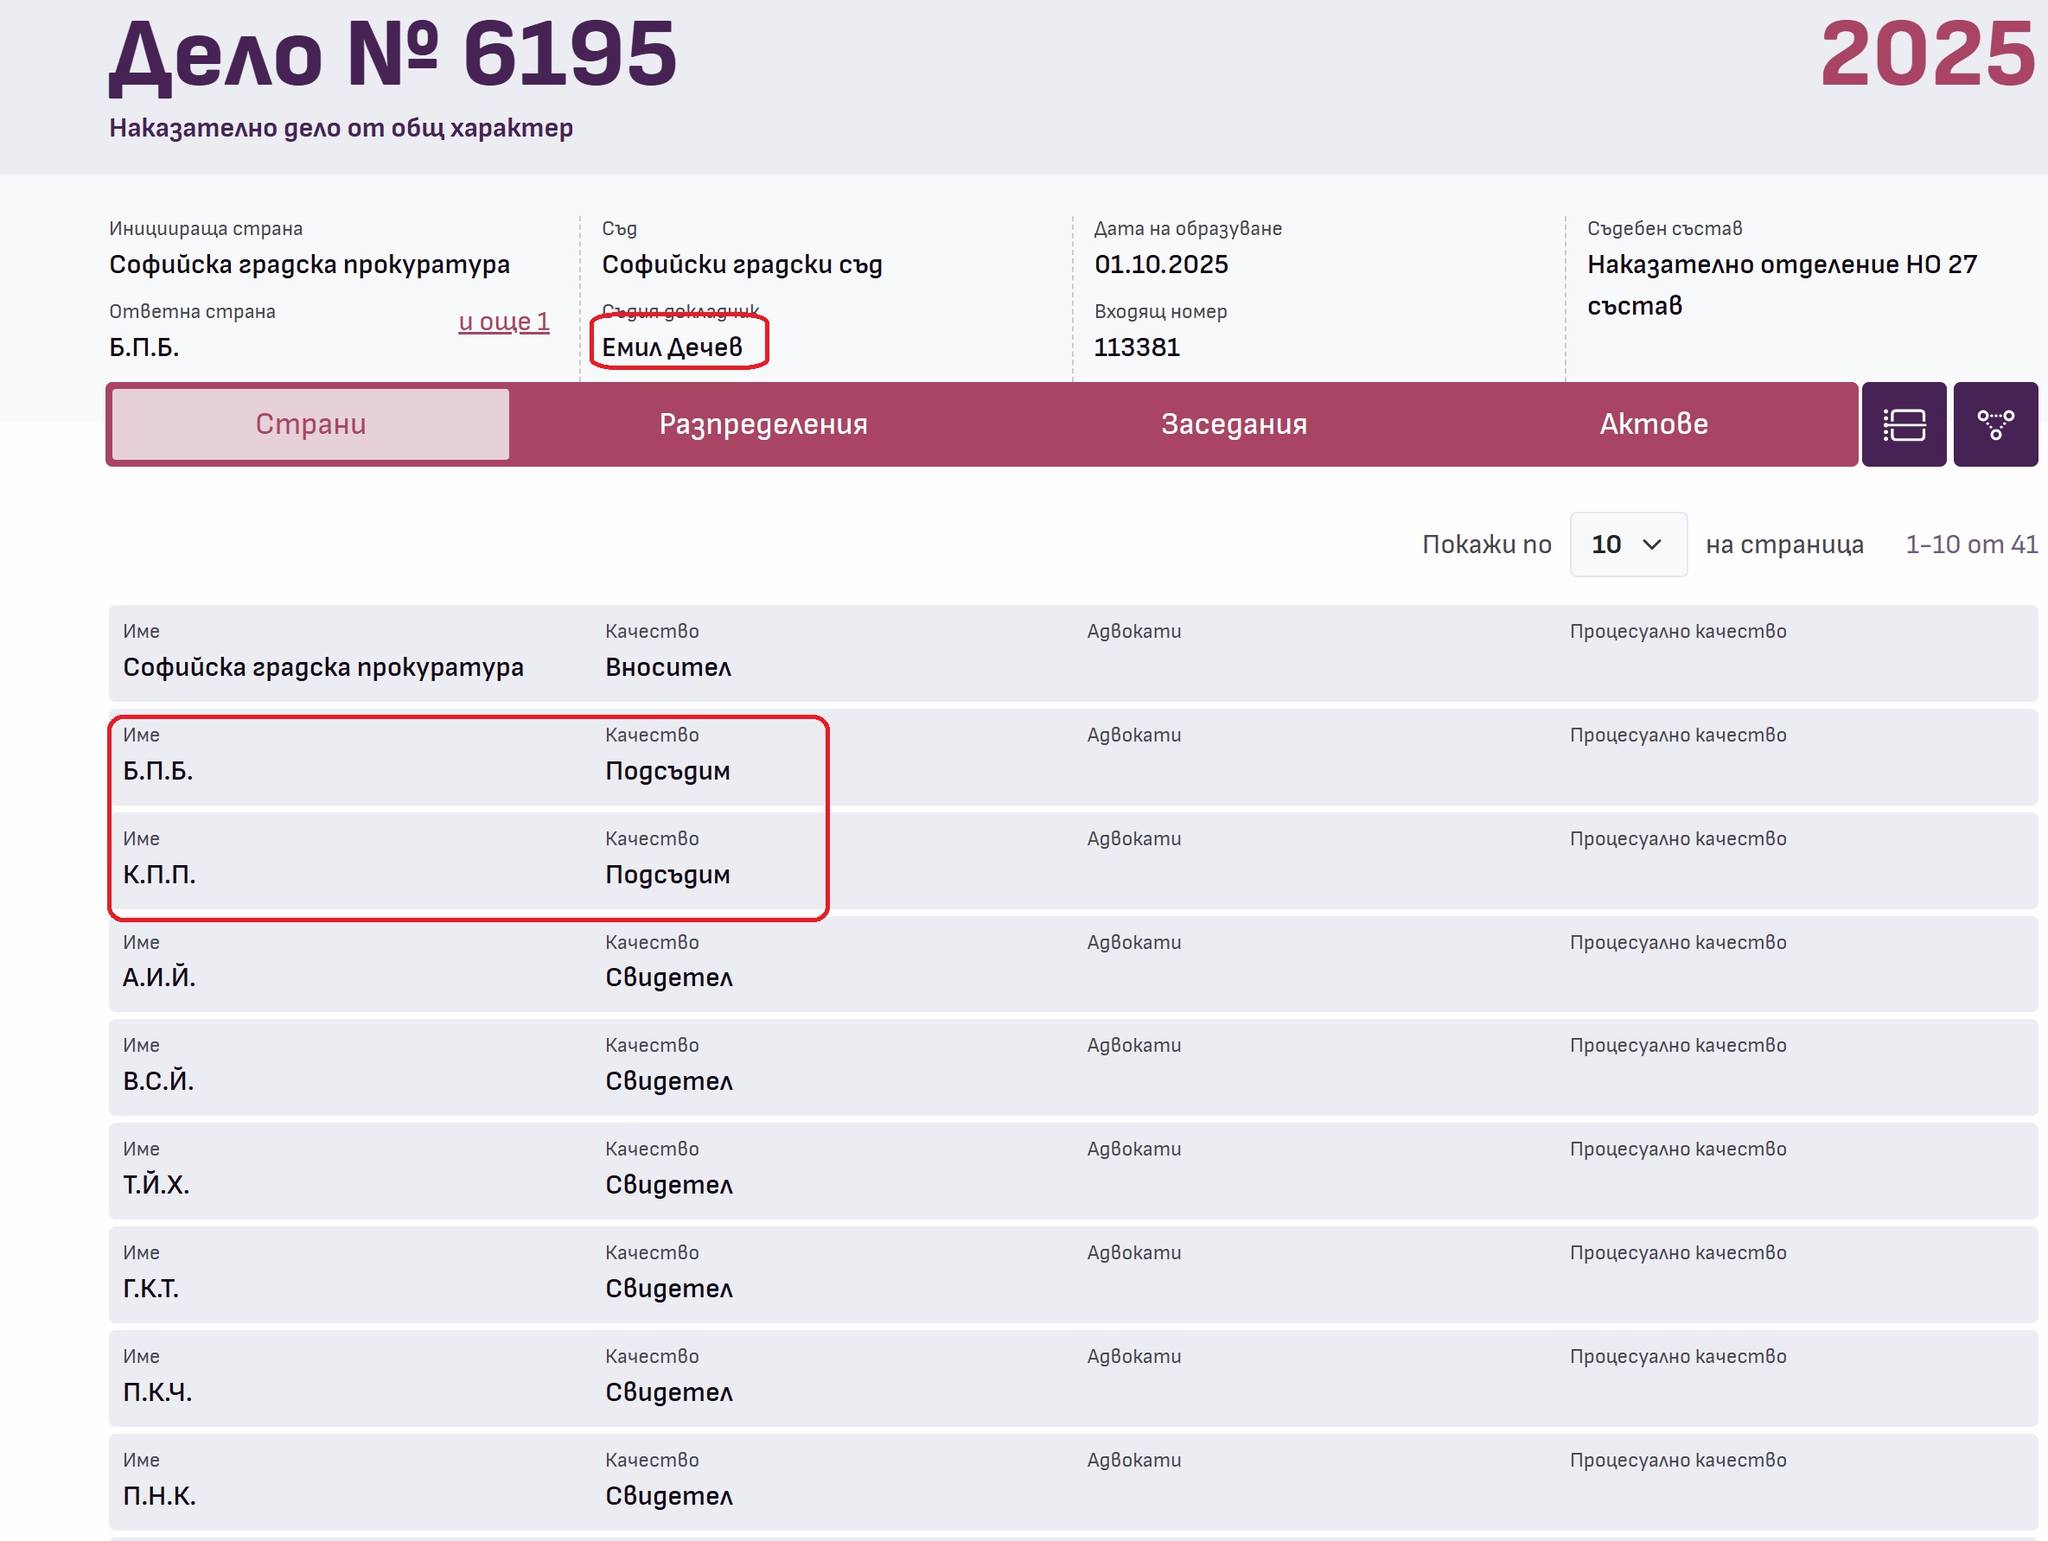The height and width of the screenshot is (1541, 2048).
Task: Click the Б.П.Б. defendant row
Action: 158,771
